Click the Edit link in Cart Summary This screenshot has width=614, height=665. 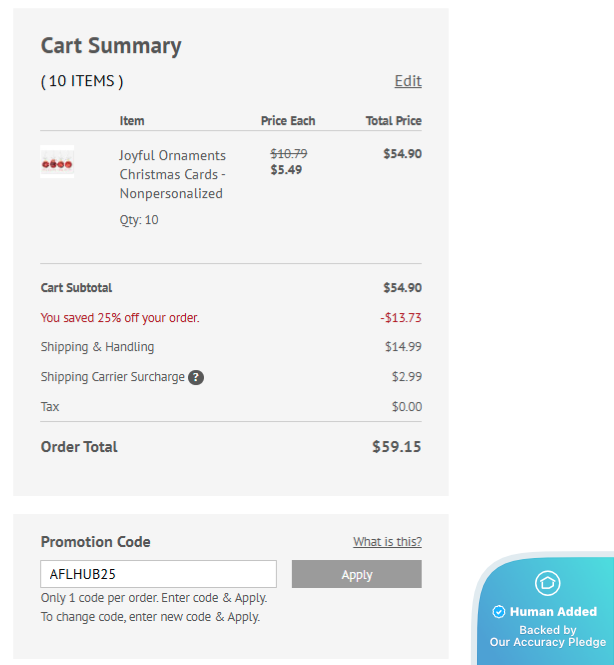[408, 81]
